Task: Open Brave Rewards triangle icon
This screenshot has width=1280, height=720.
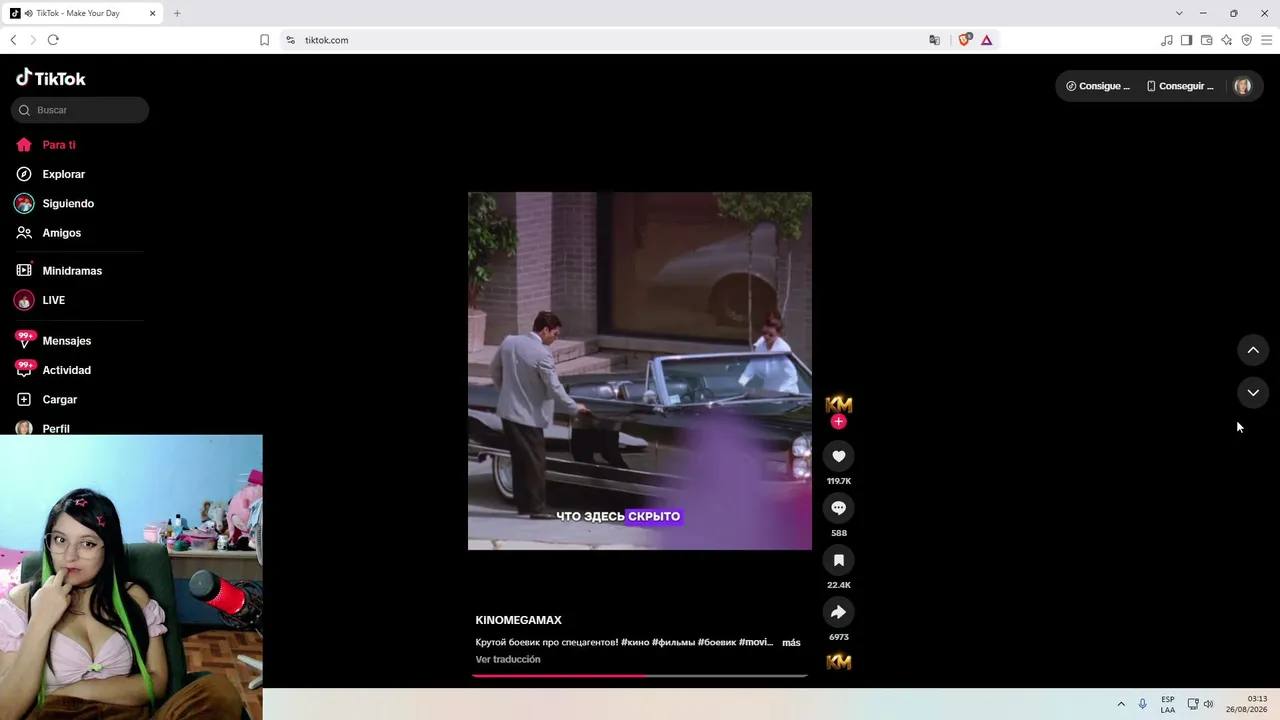Action: 986,40
